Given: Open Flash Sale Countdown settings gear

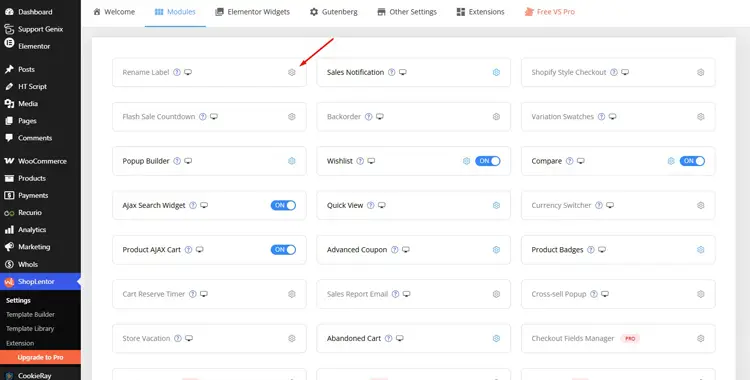Looking at the screenshot, I should 292,117.
